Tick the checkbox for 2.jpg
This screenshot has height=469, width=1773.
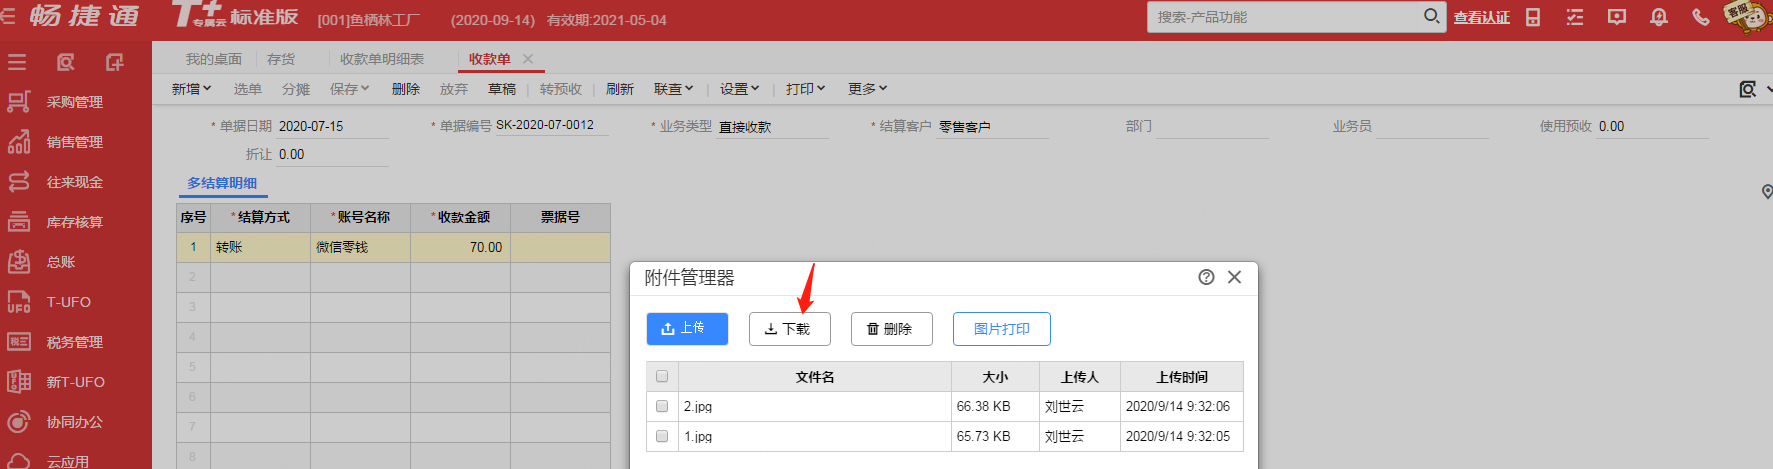[662, 406]
